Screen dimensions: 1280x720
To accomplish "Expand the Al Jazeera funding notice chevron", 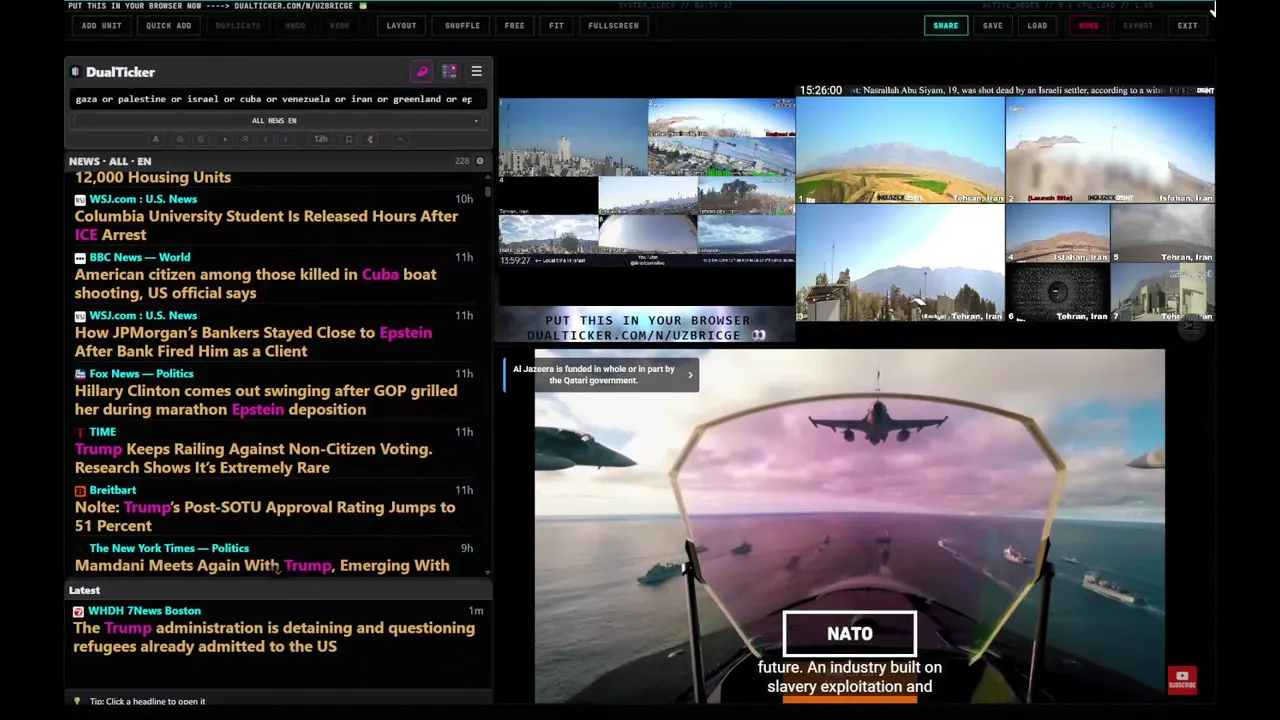I will 689,375.
